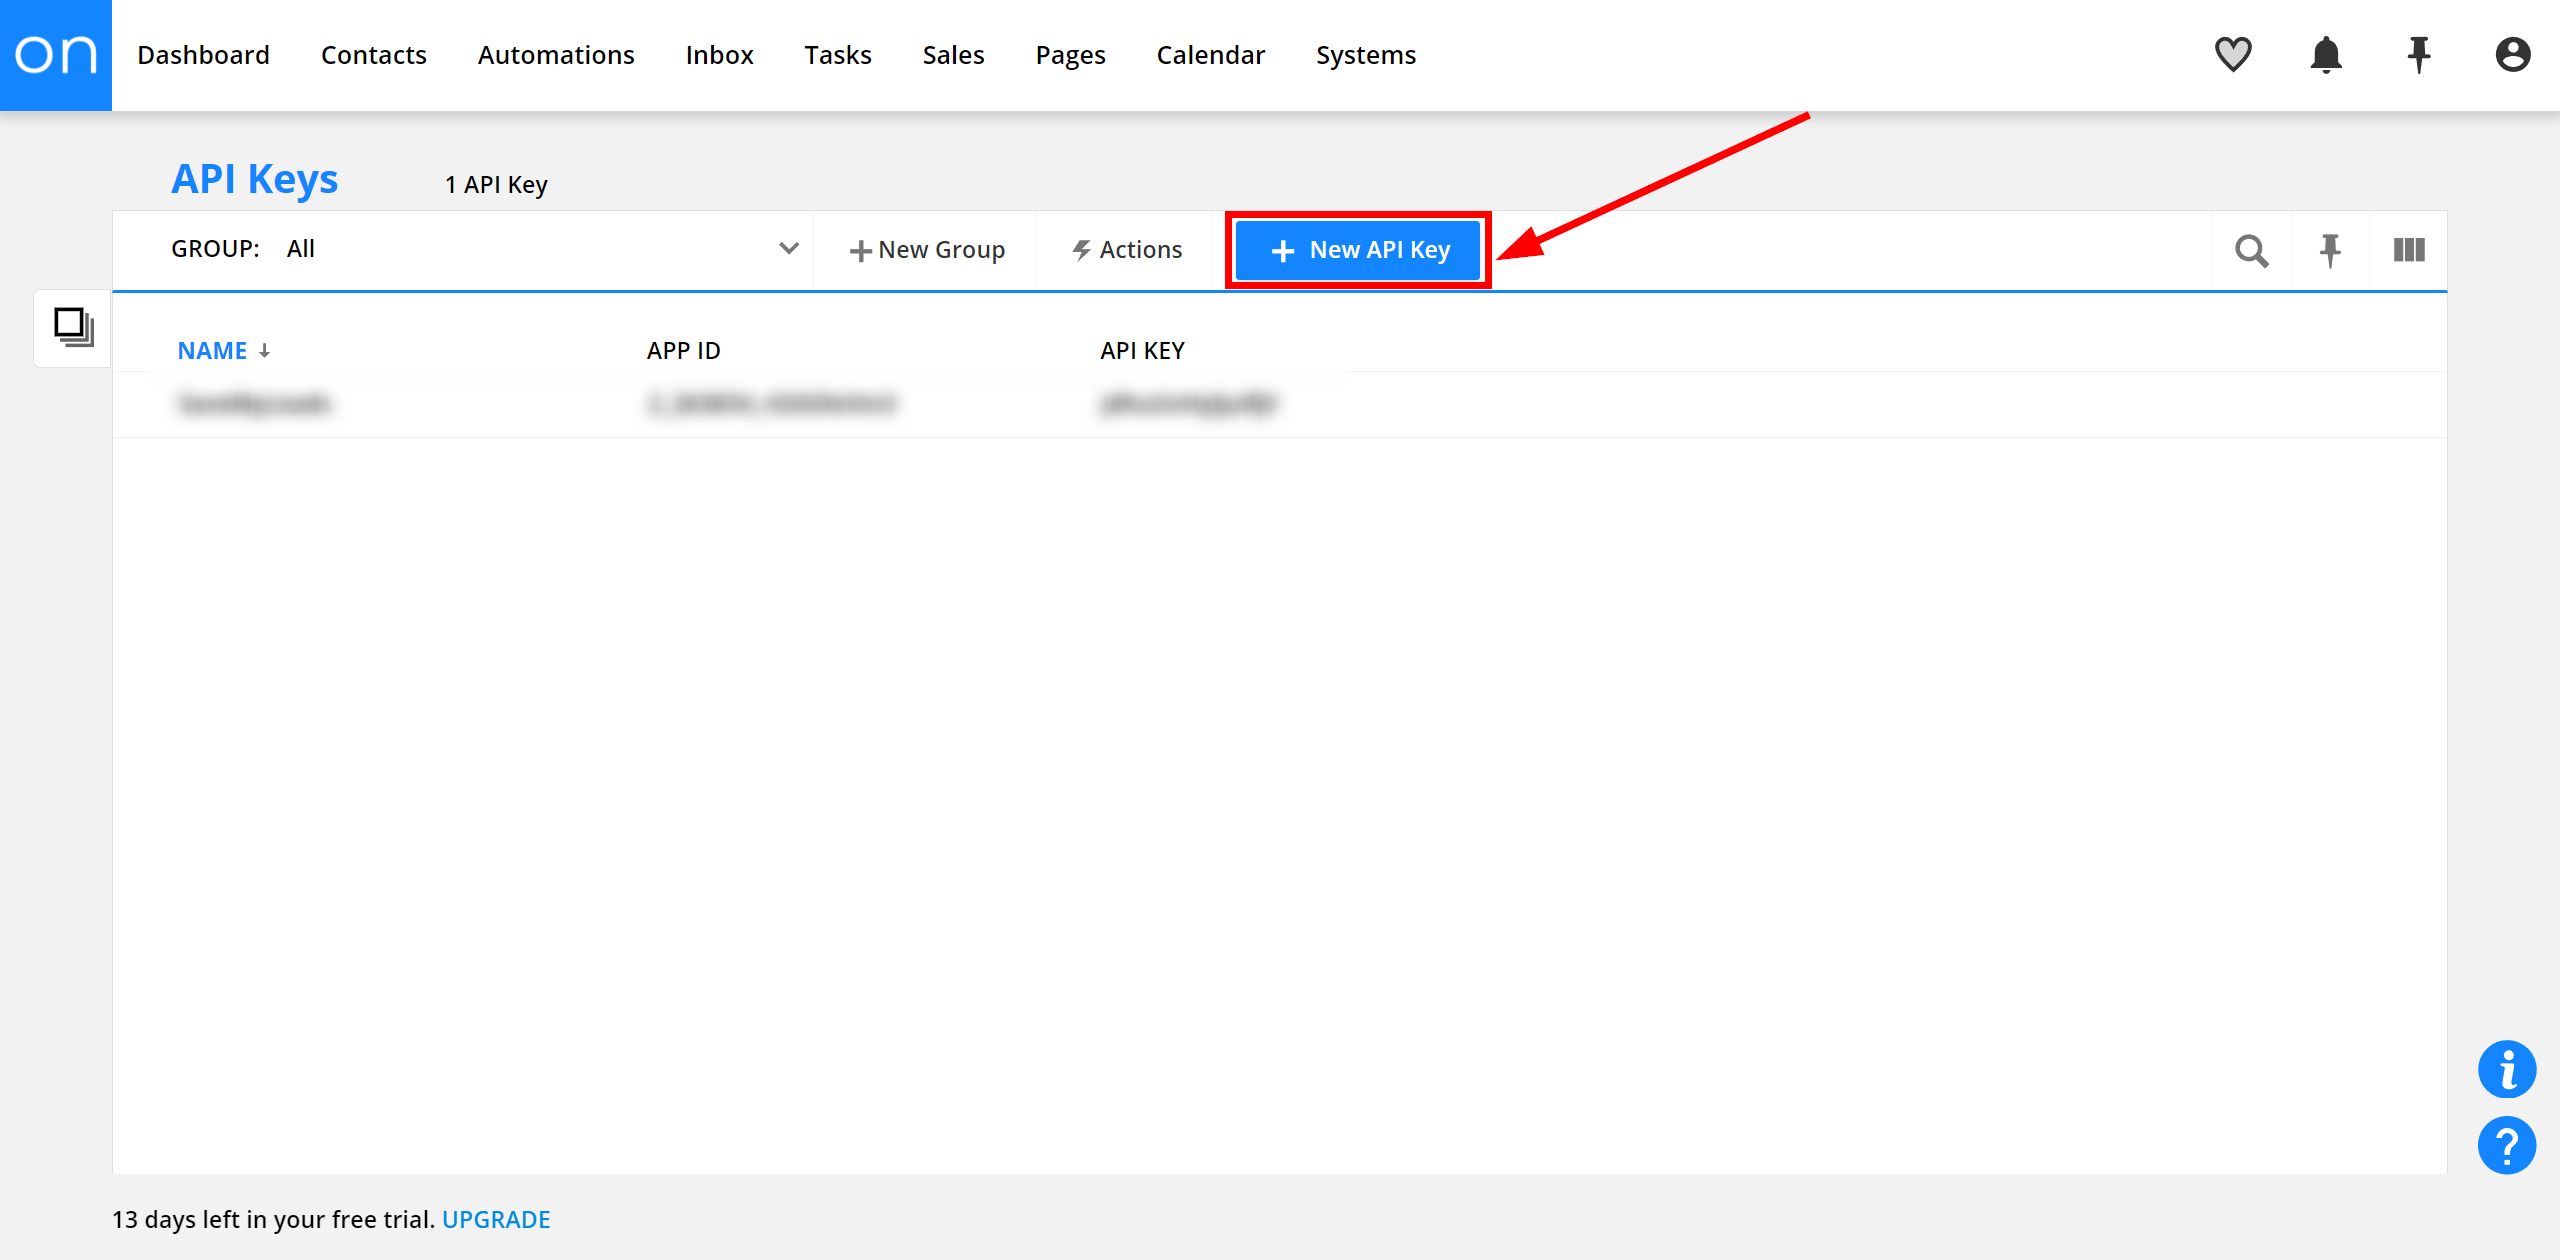Viewport: 2560px width, 1260px height.
Task: Open the favorites heart icon
Action: [2232, 54]
